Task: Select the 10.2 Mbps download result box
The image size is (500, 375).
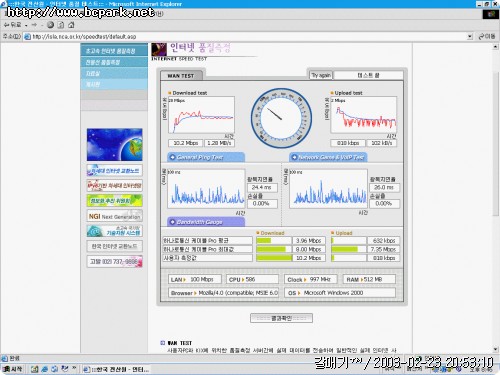Action: click(x=185, y=143)
